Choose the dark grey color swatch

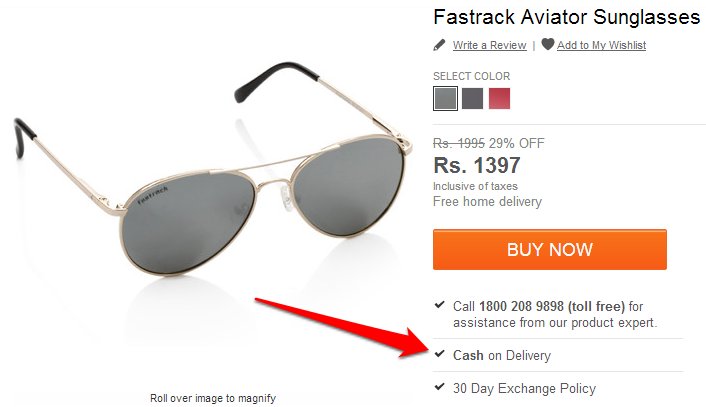(x=472, y=98)
